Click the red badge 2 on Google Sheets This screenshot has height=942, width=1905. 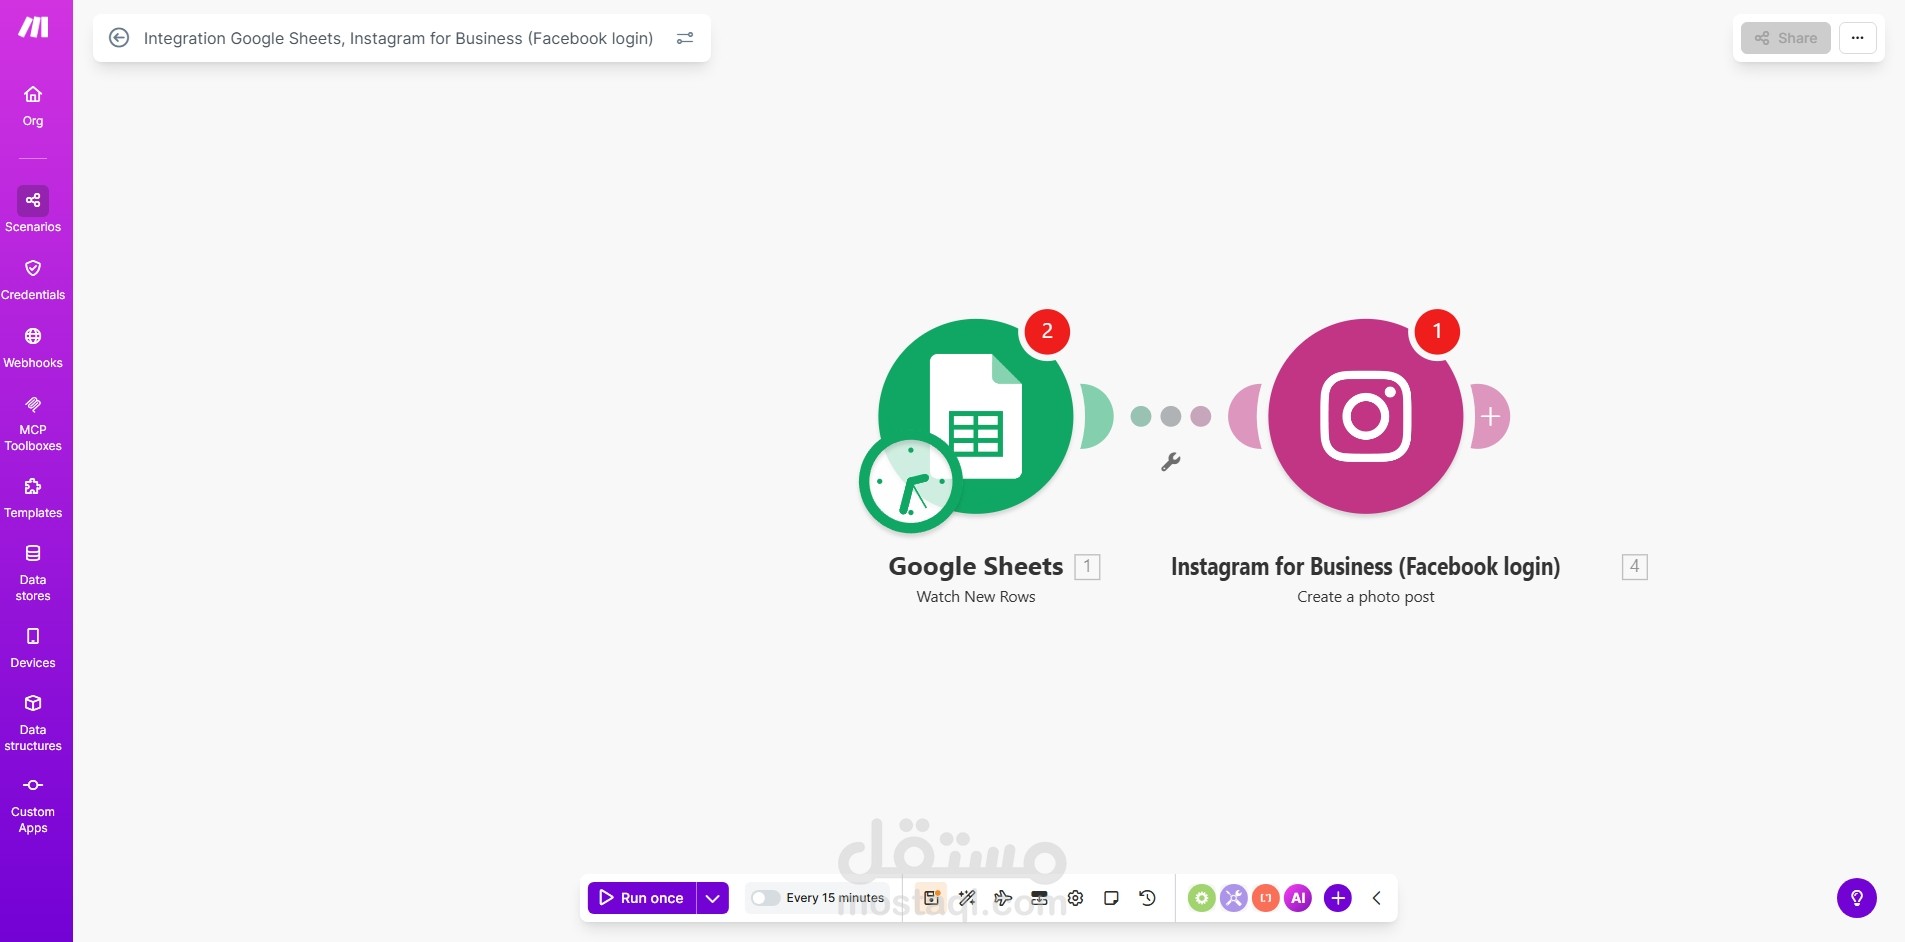pos(1047,331)
